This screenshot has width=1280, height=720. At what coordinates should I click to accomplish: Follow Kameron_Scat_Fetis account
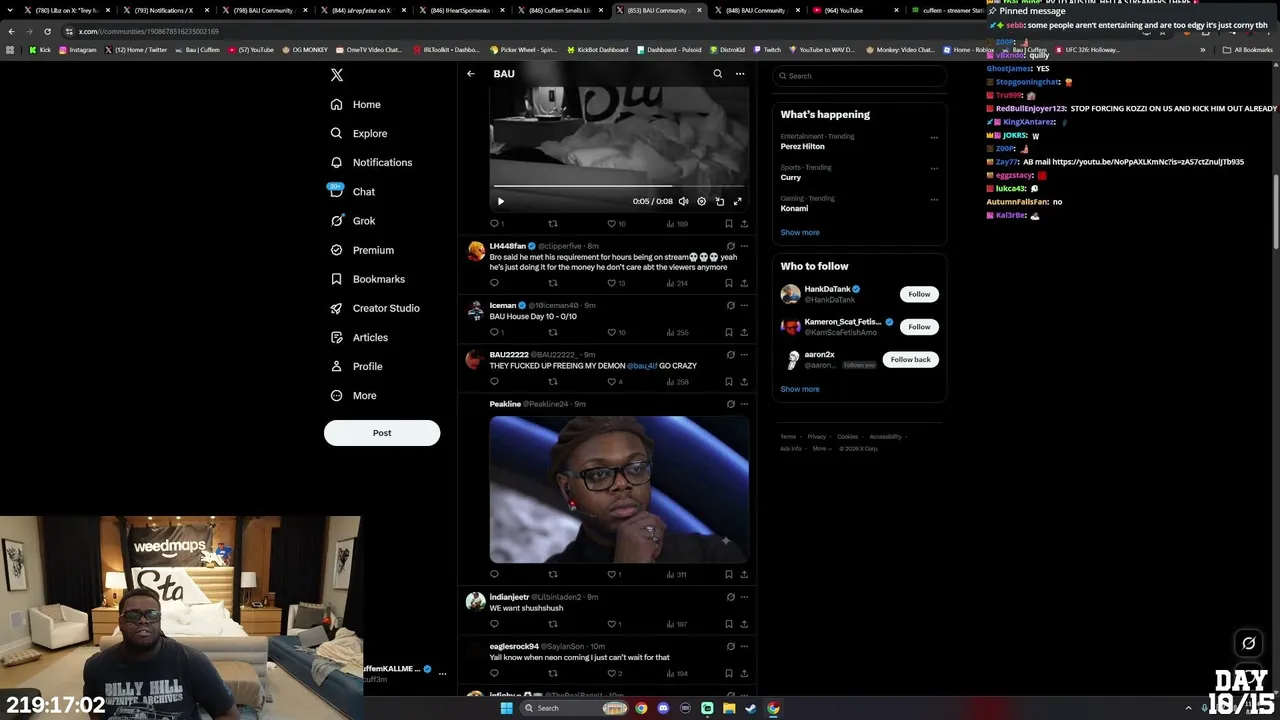919,327
